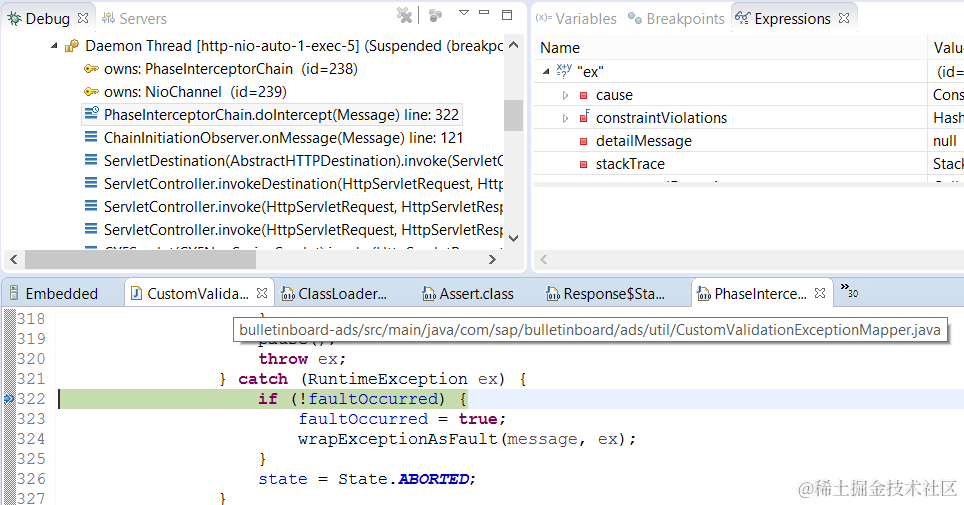Click key icon beside owns: PhaseInterceptorChain

click(x=91, y=69)
